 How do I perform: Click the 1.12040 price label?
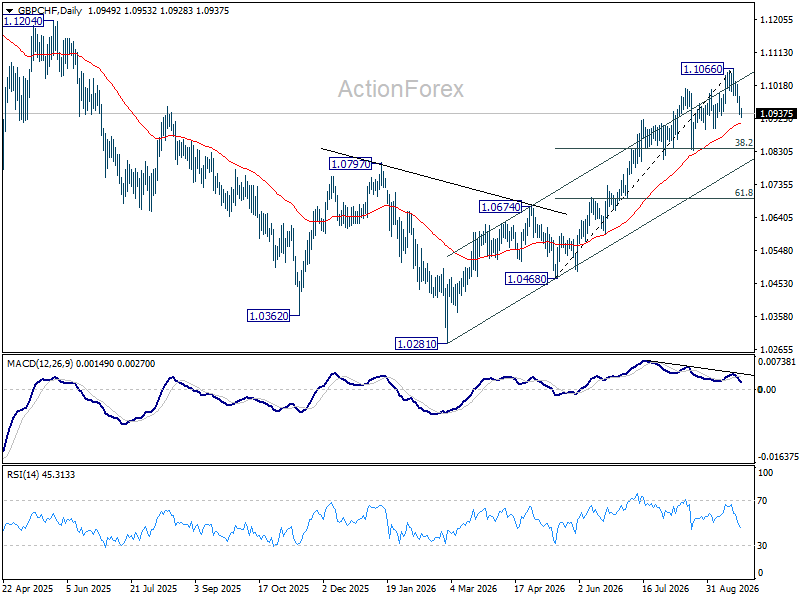23,21
